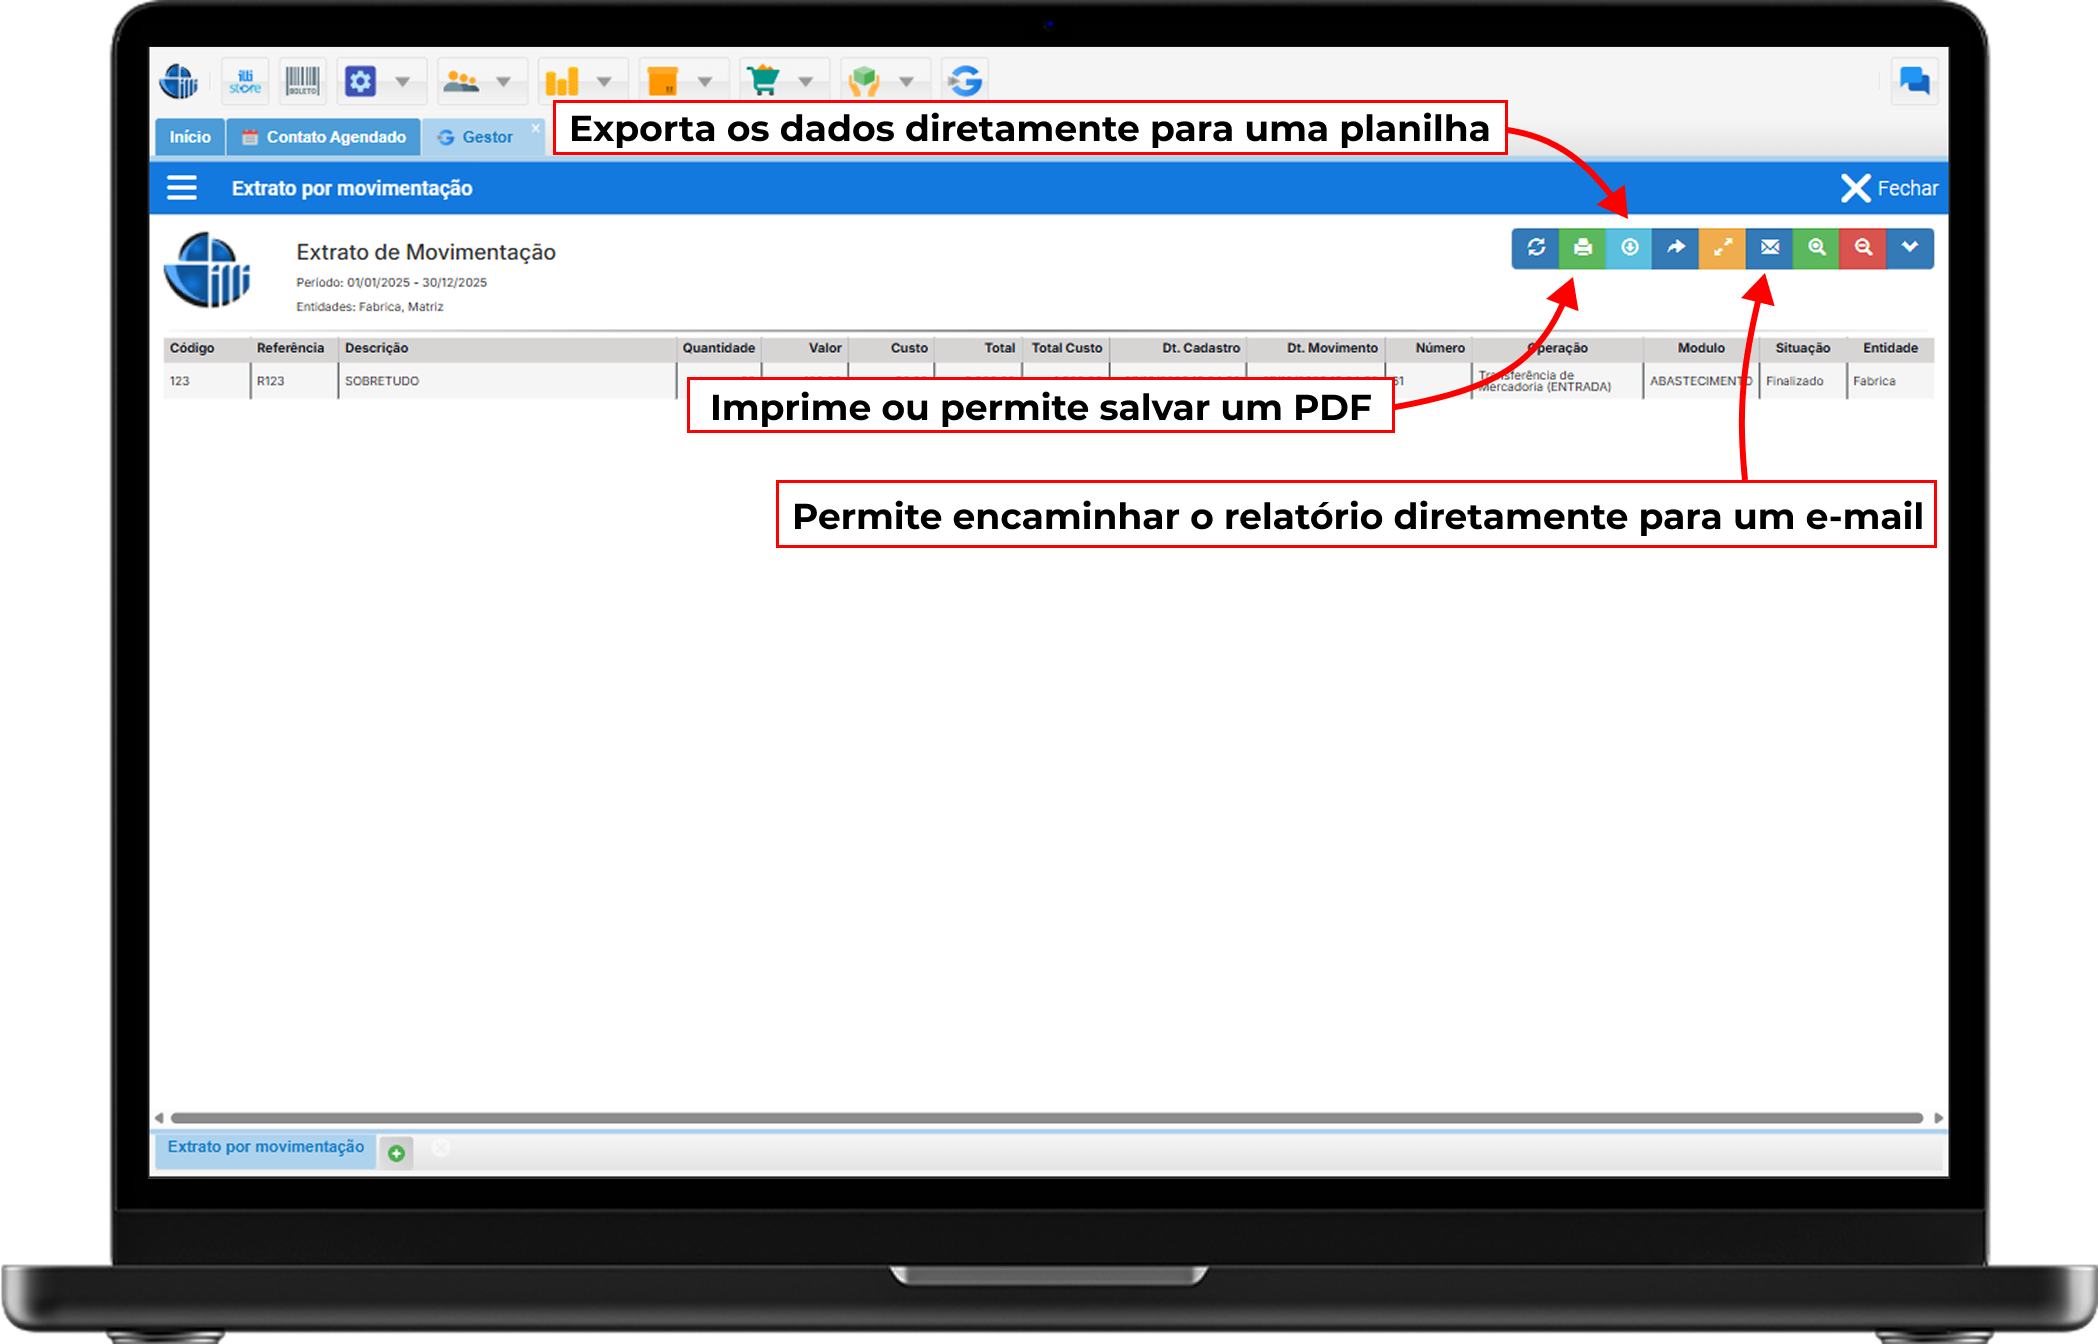Click the orange fullscreen expand icon
The width and height of the screenshot is (2098, 1344).
point(1722,248)
